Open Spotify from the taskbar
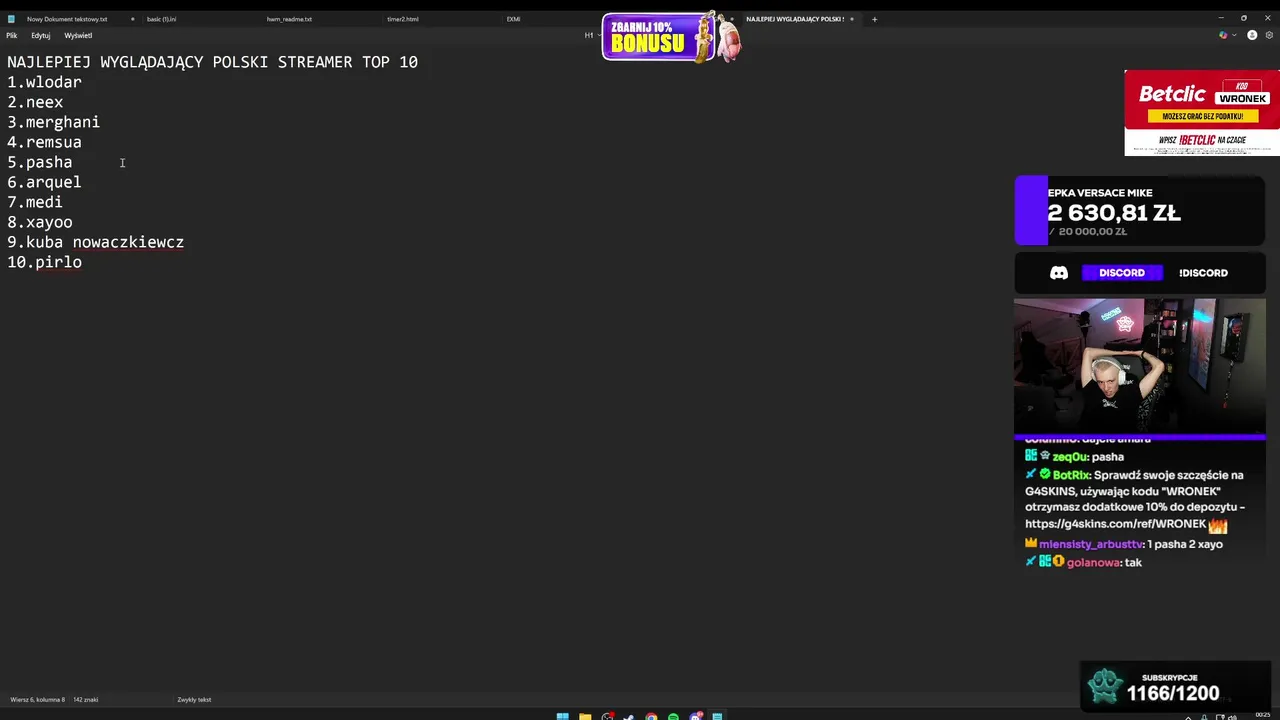 point(673,716)
